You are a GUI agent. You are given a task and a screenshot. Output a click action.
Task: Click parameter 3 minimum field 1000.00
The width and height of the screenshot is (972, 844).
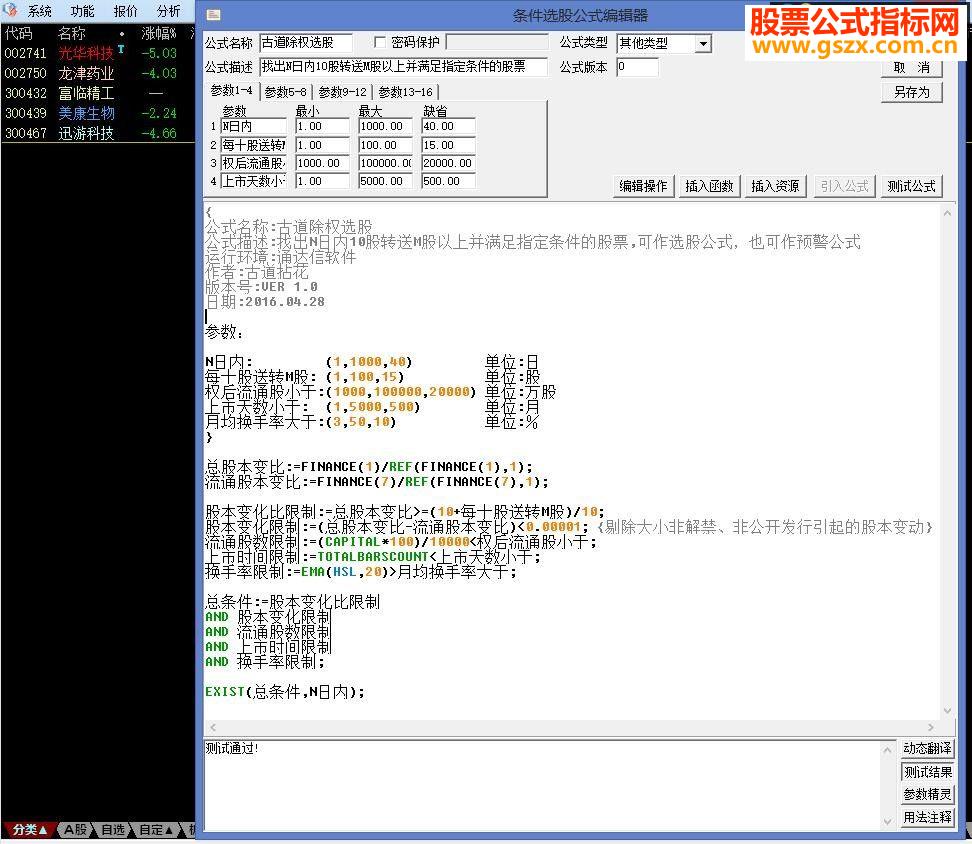tap(322, 163)
